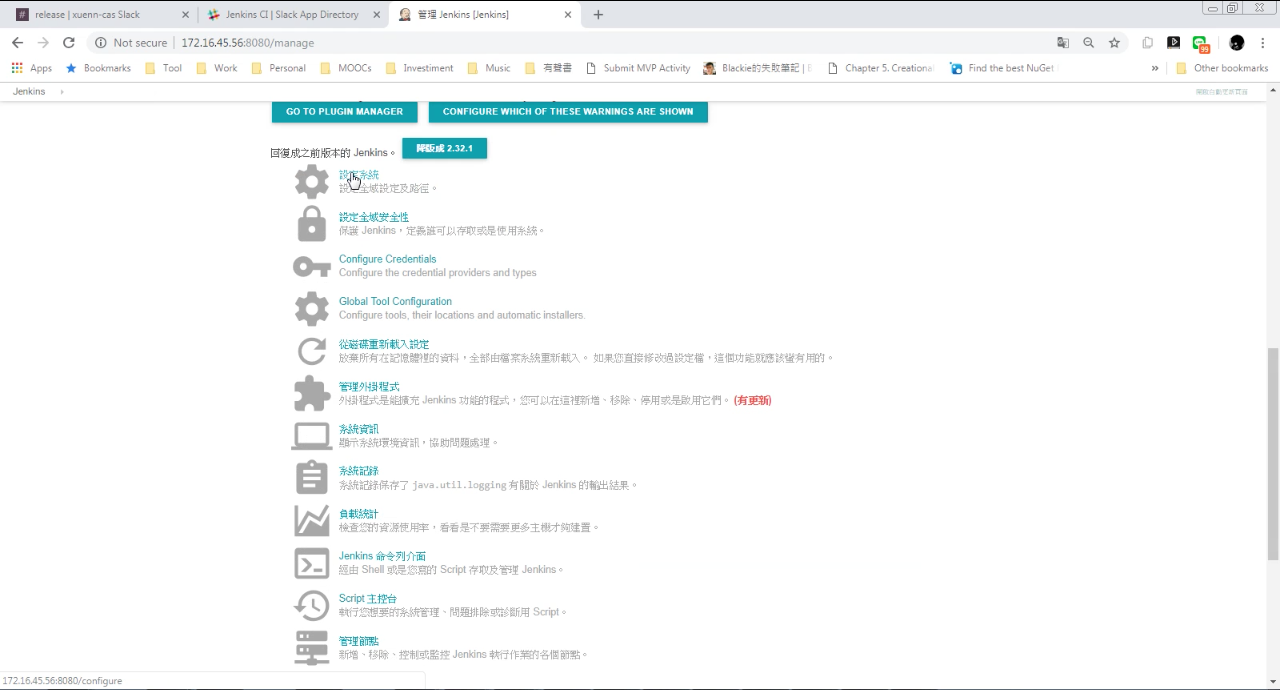Select the 管理 Jenkins tab

click(x=483, y=15)
